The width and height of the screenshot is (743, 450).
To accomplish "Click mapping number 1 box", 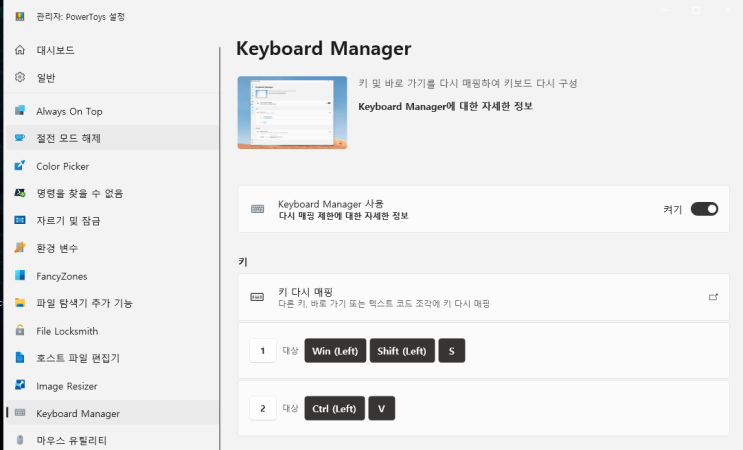I will pos(263,351).
